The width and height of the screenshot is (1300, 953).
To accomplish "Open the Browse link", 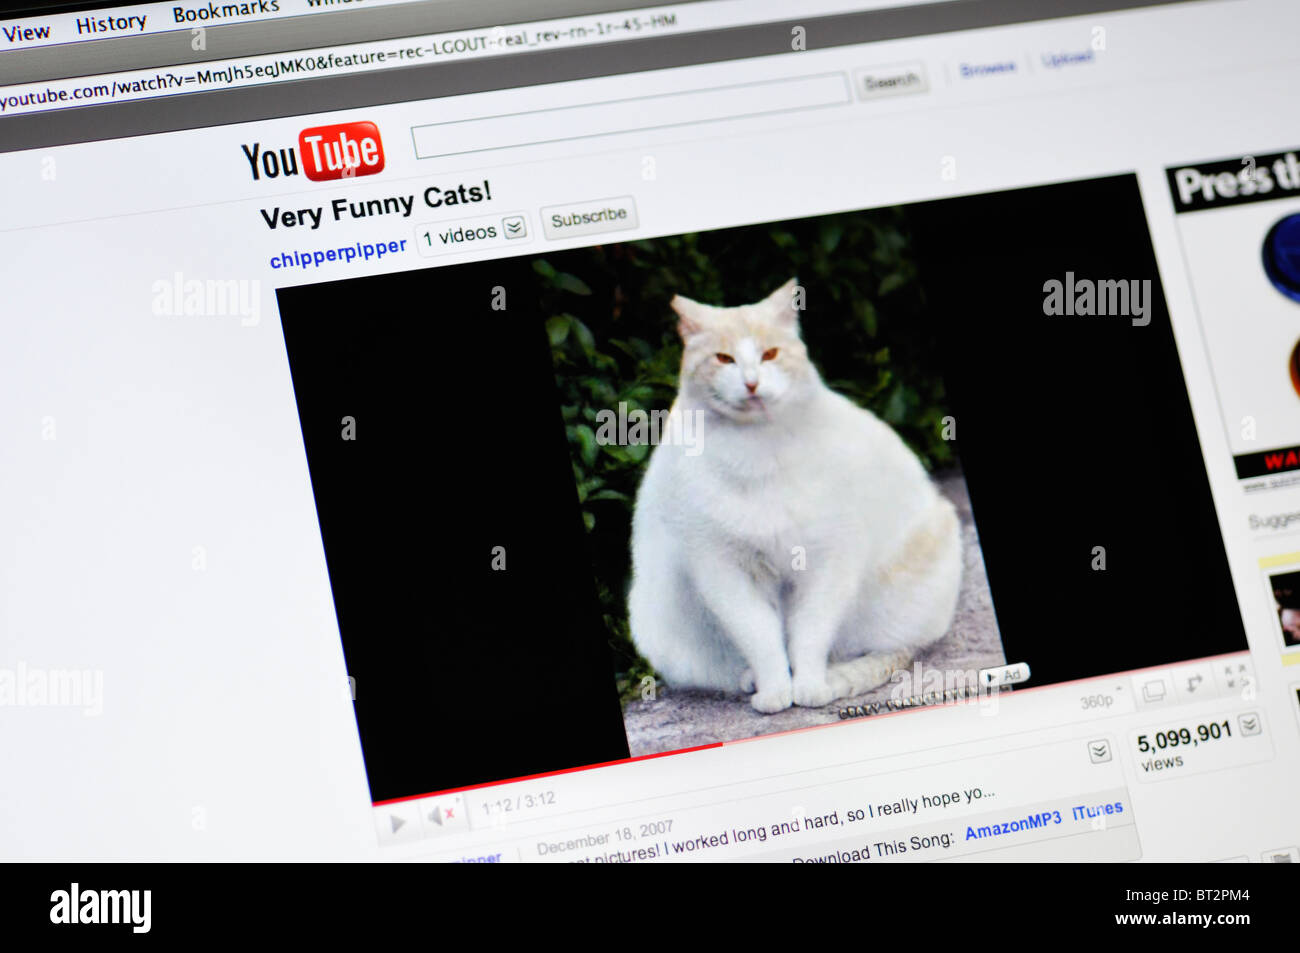I will 987,69.
